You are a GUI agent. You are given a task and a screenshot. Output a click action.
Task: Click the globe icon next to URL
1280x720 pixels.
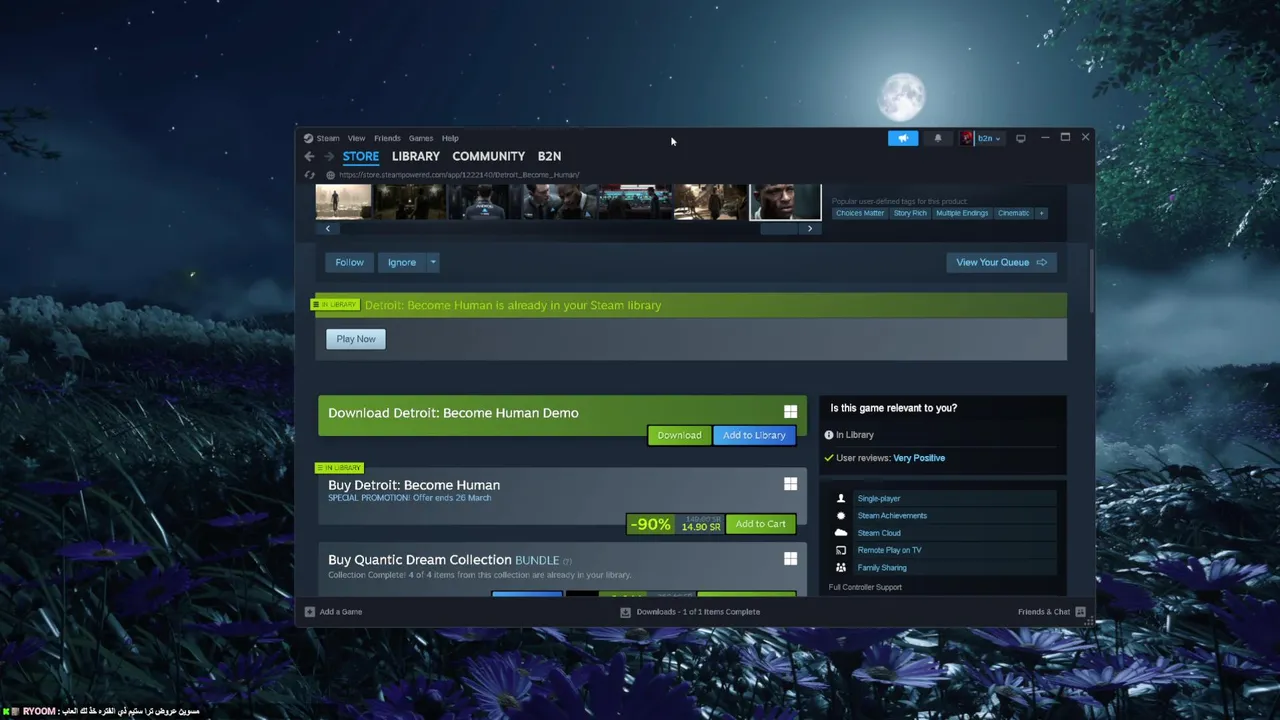[330, 175]
